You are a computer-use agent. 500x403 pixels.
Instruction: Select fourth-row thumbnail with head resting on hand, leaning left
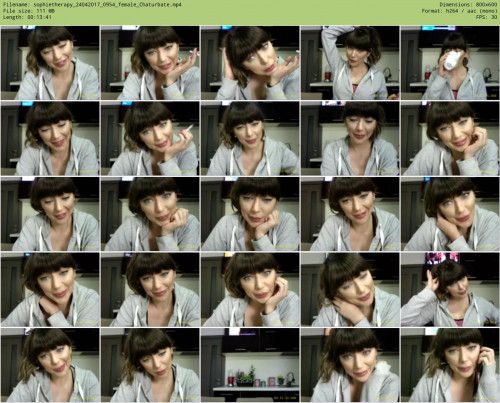click(x=350, y=289)
